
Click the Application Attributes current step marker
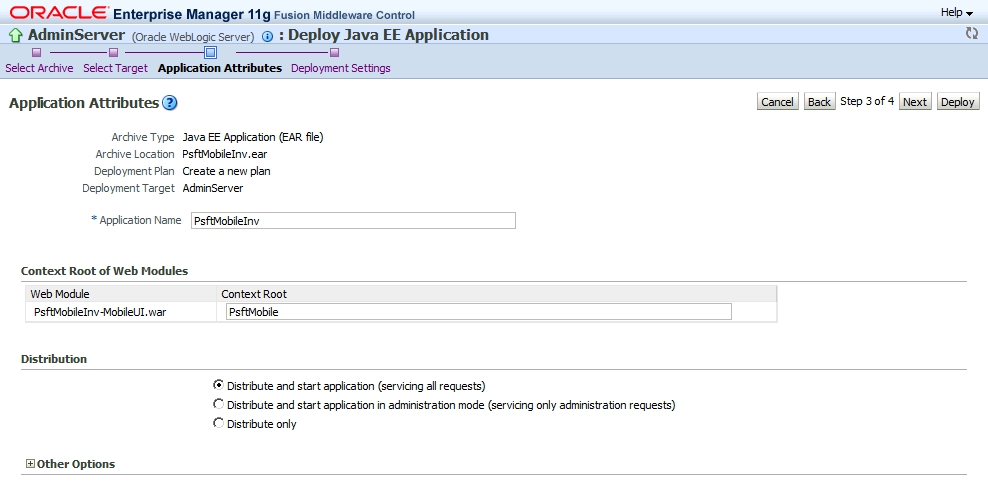[x=211, y=52]
